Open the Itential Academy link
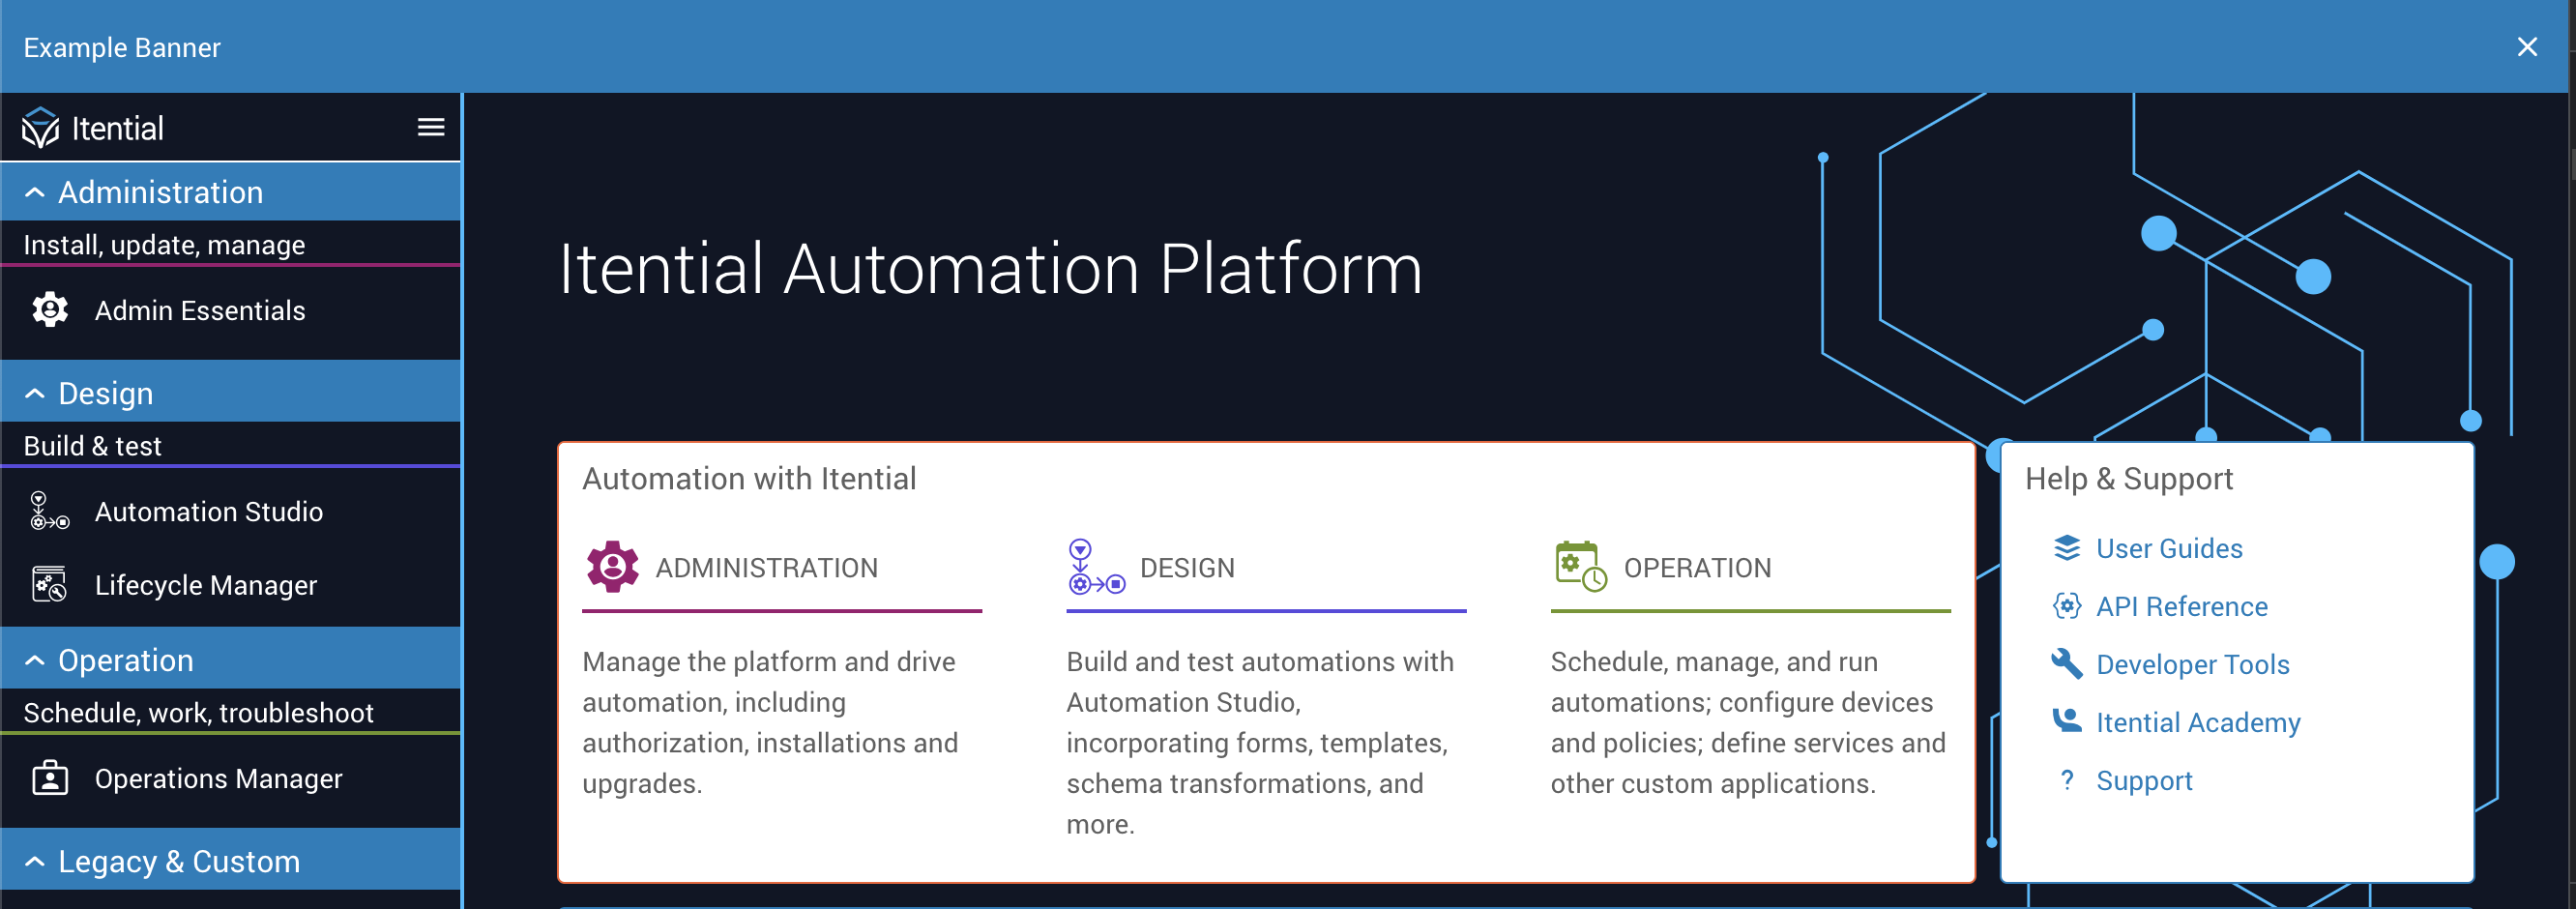Screen dimensions: 2576x909 tap(2197, 722)
